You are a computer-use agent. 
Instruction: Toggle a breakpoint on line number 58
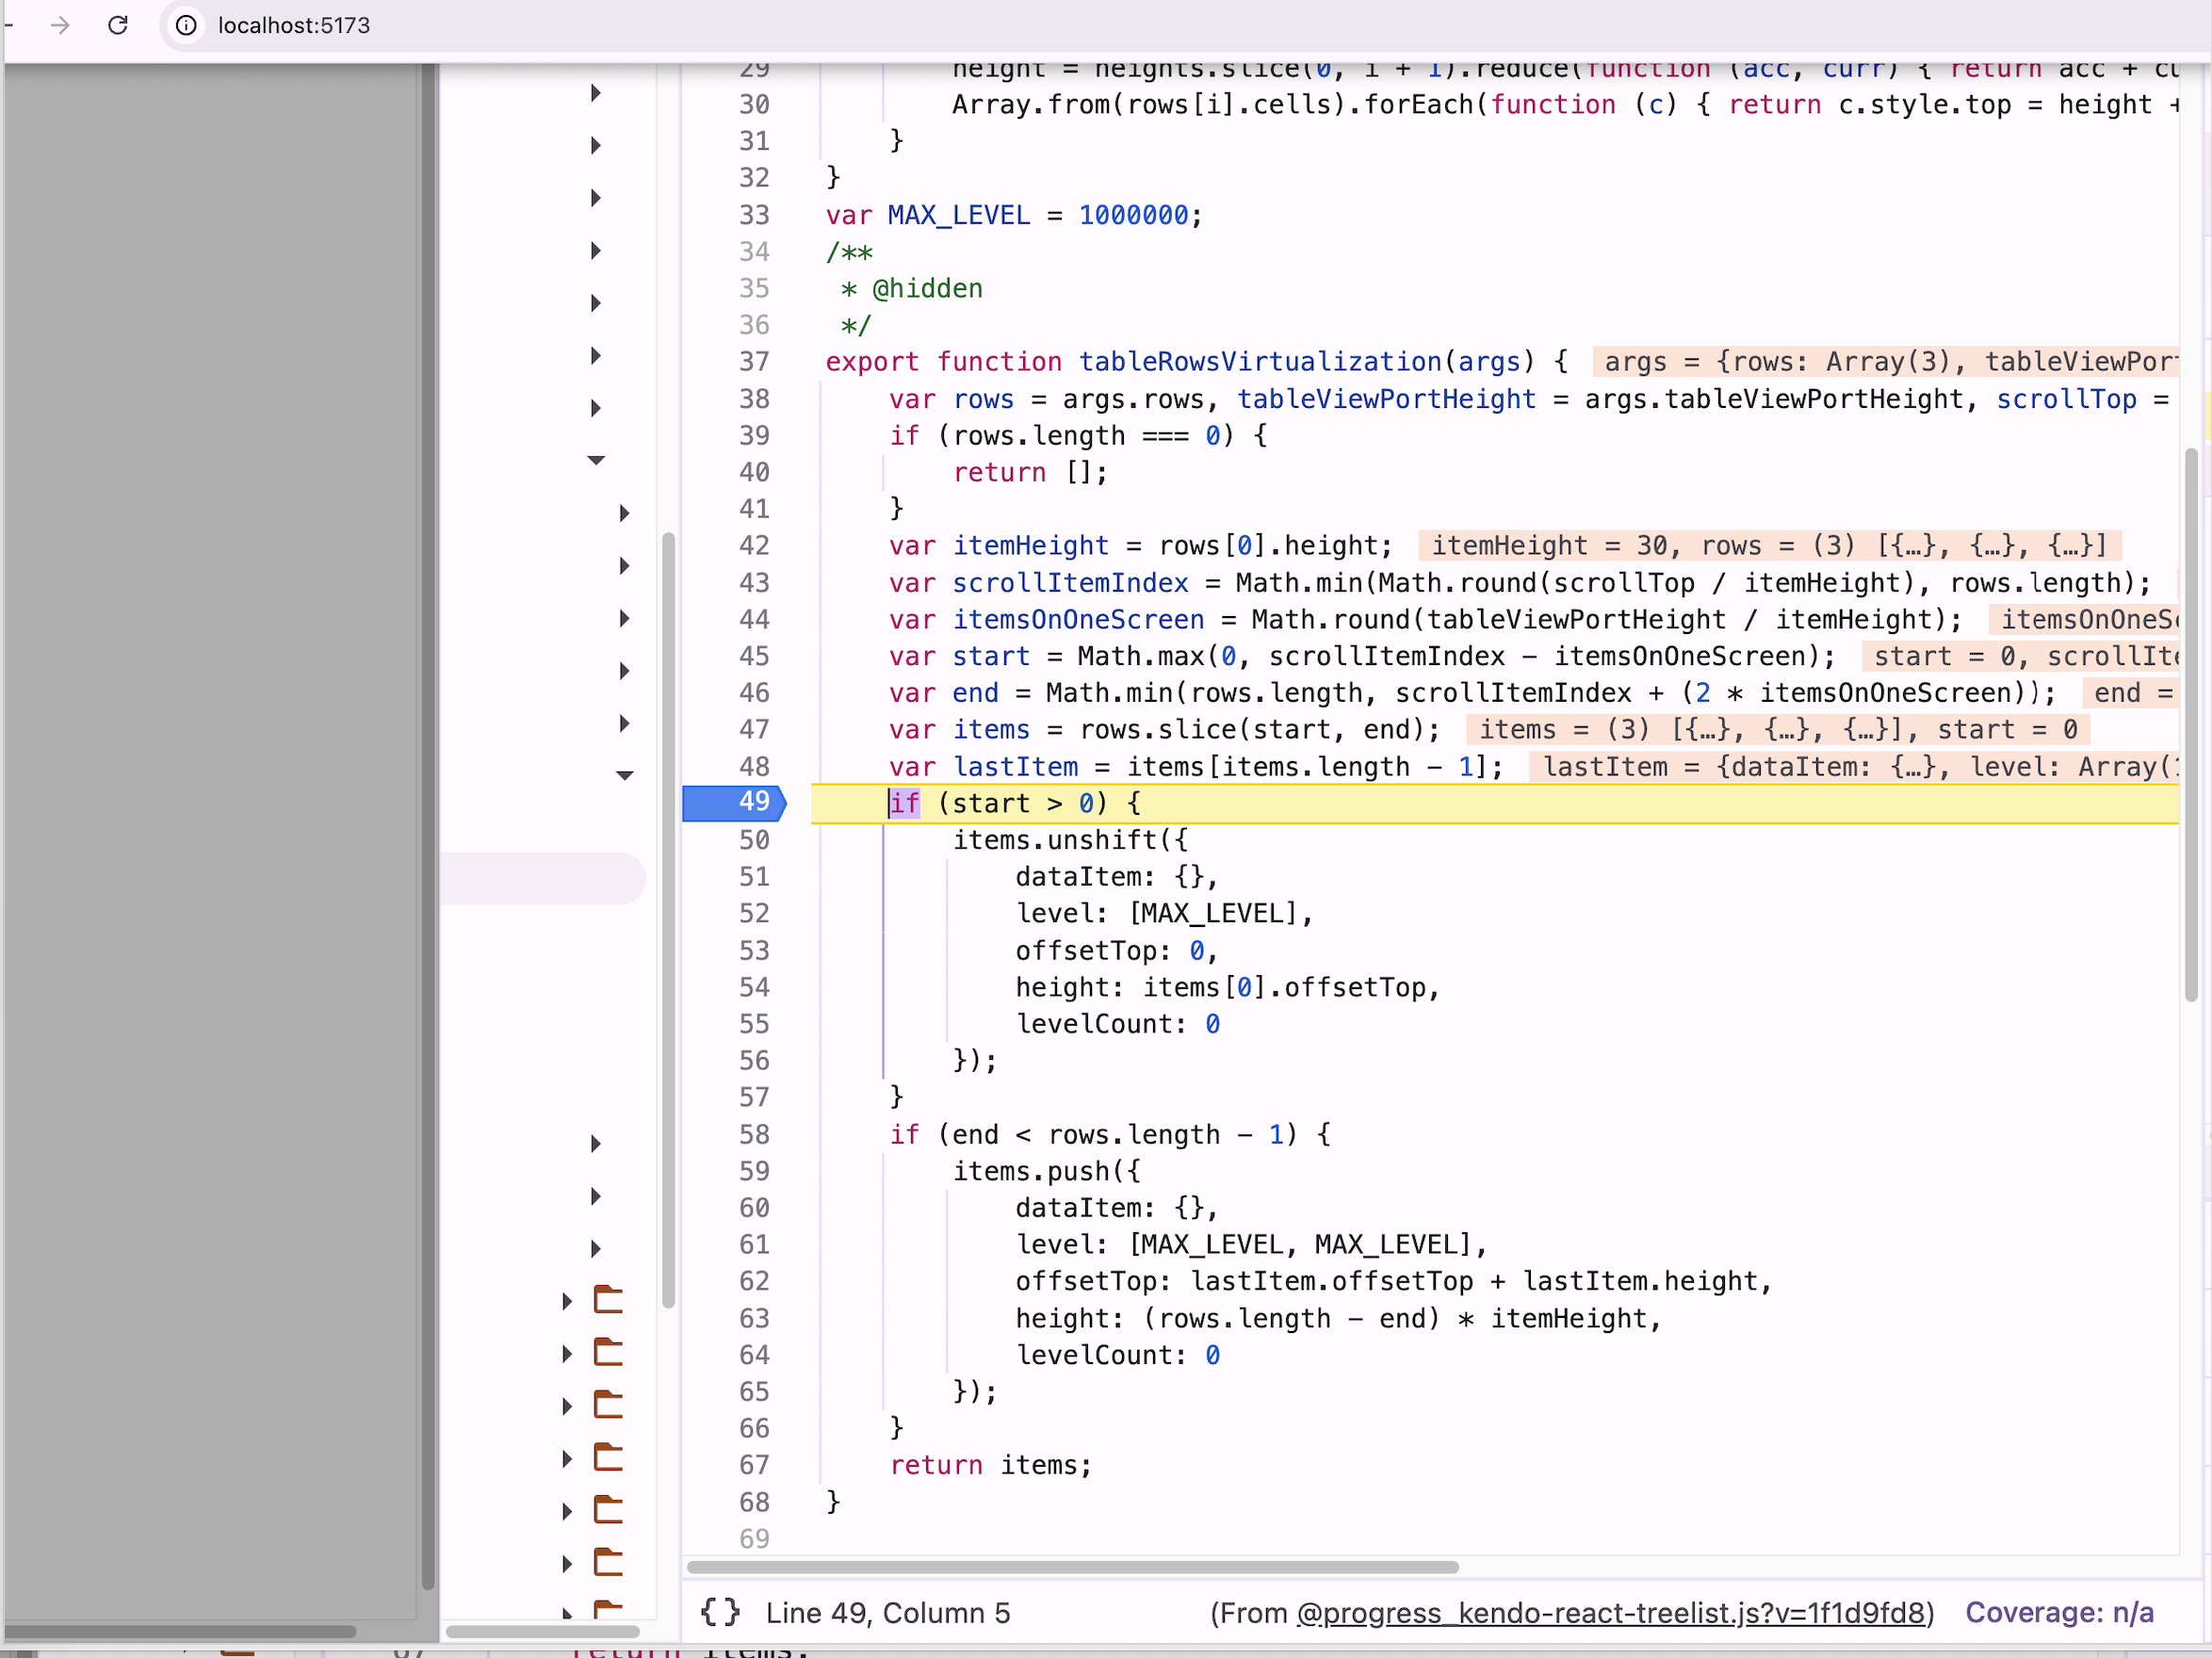pyautogui.click(x=754, y=1134)
